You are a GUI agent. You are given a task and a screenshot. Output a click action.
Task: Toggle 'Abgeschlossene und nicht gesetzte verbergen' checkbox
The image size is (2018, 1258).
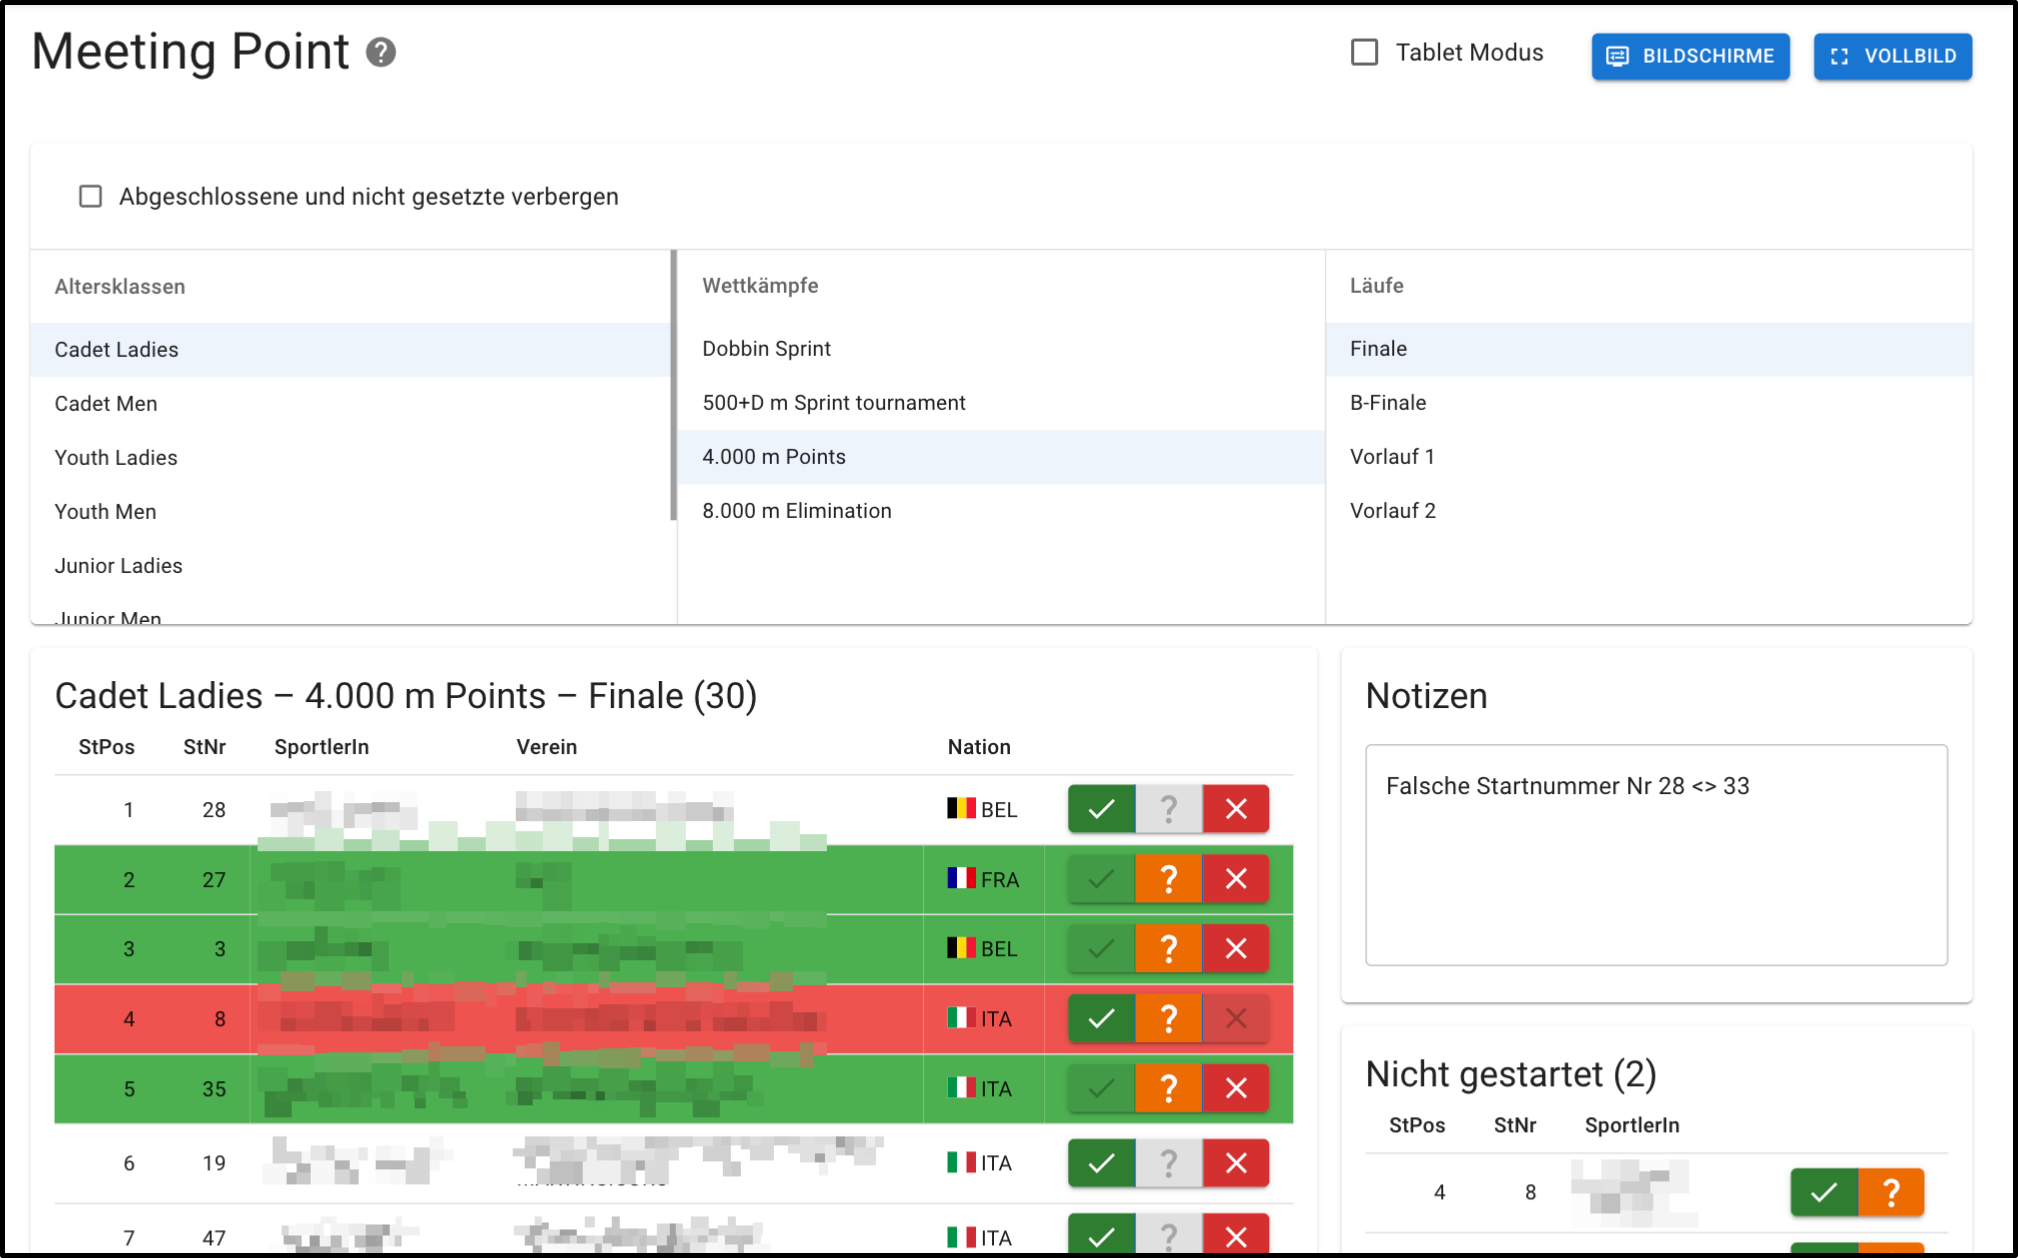coord(91,196)
